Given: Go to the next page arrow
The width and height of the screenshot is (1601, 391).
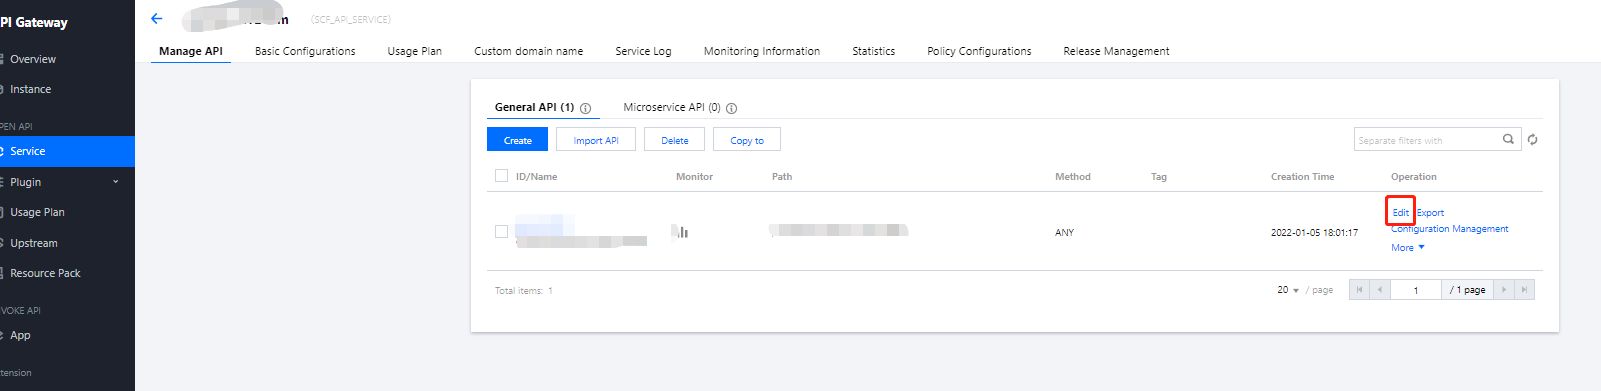Looking at the screenshot, I should 1504,290.
